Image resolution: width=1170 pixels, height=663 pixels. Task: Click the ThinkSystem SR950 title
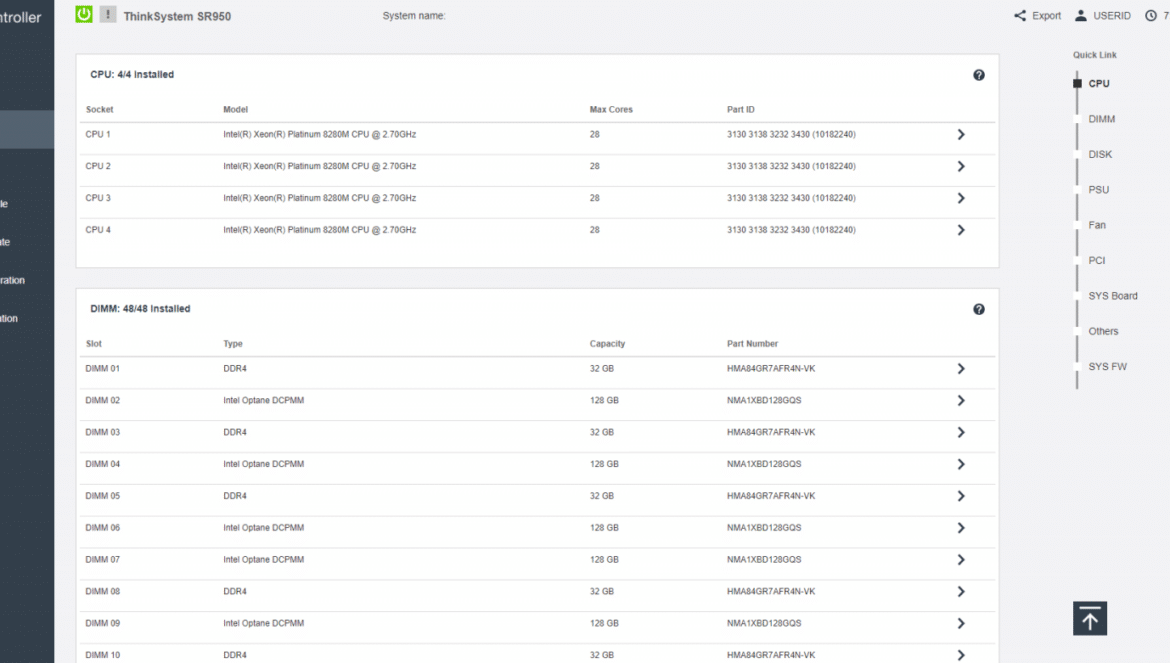click(x=178, y=16)
